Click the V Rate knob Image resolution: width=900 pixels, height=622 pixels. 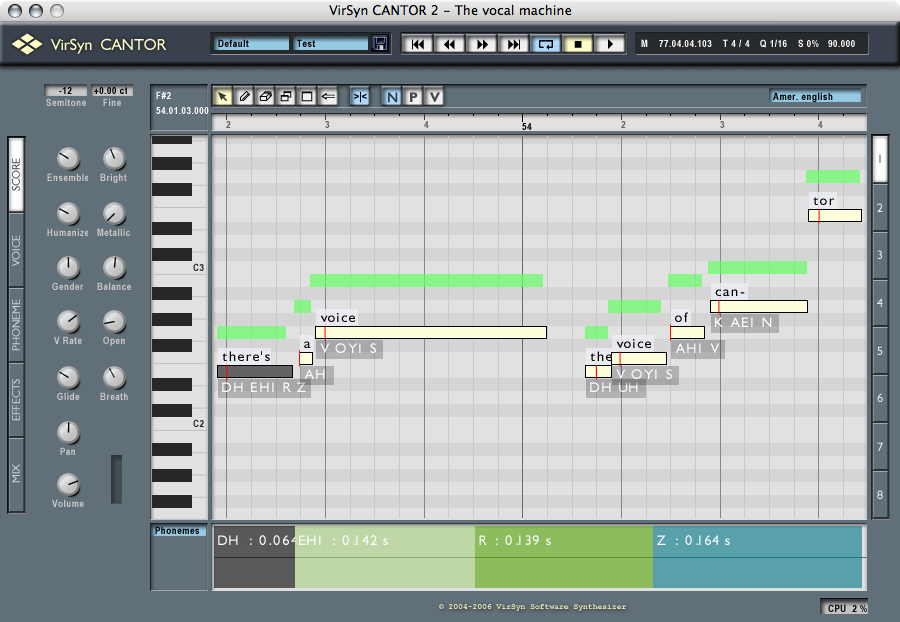point(68,322)
